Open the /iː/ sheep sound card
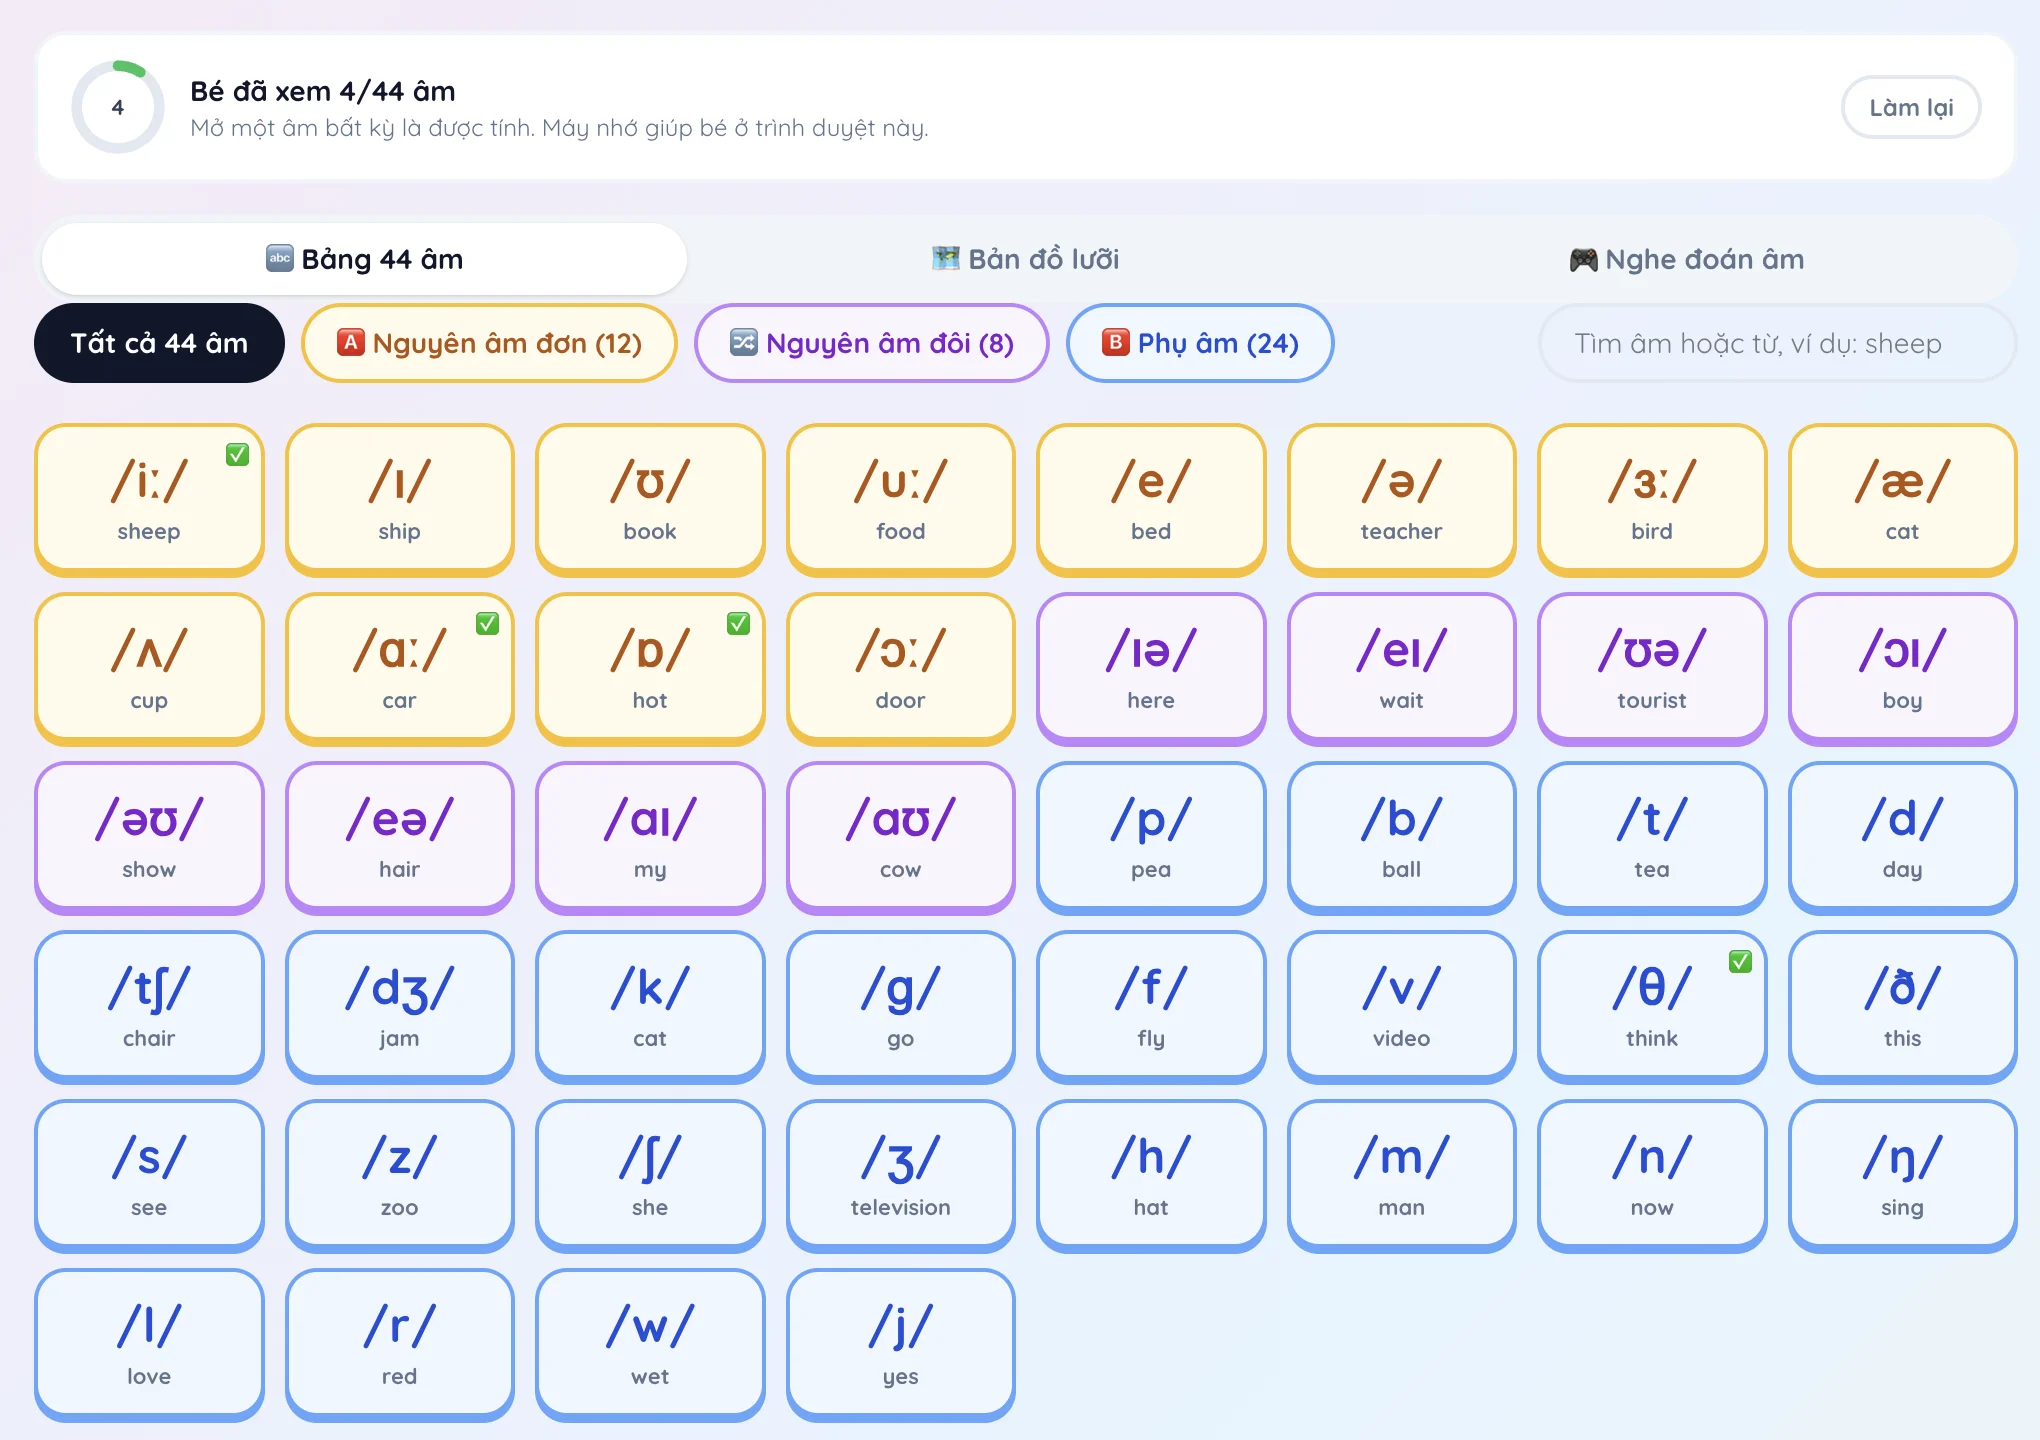 [149, 499]
